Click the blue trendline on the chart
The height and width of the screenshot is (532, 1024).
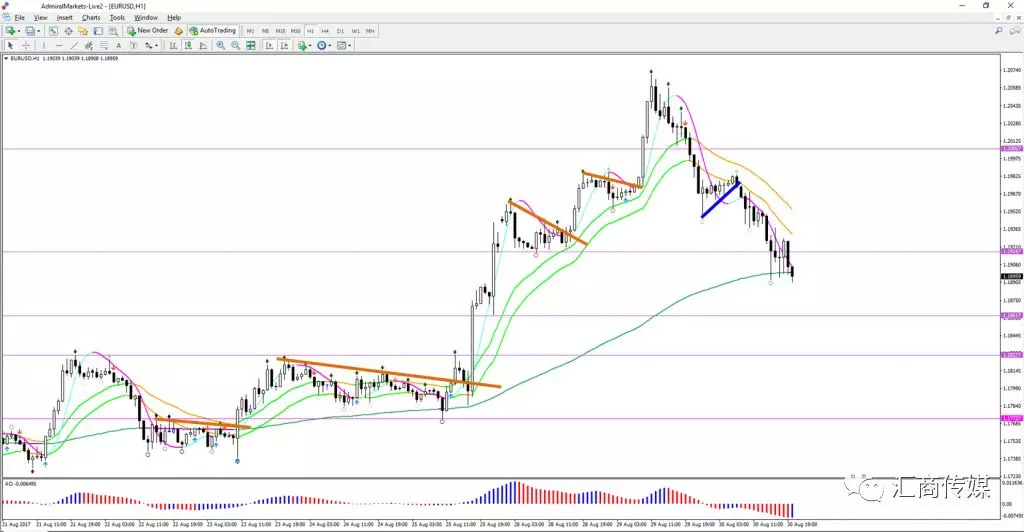pos(720,199)
